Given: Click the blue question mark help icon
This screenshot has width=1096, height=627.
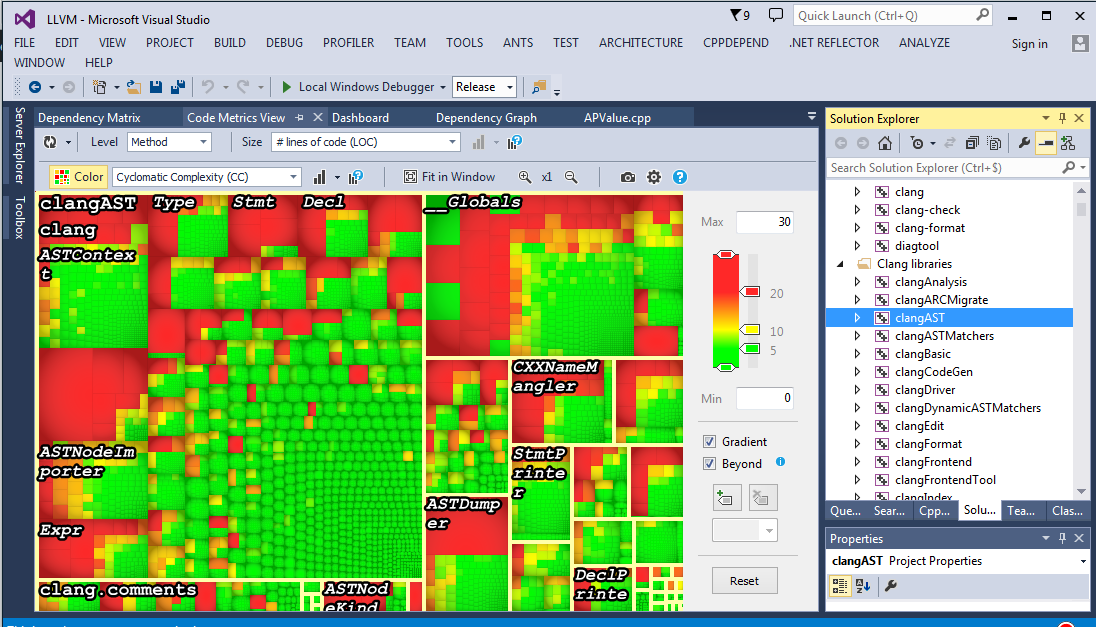Looking at the screenshot, I should coord(679,177).
